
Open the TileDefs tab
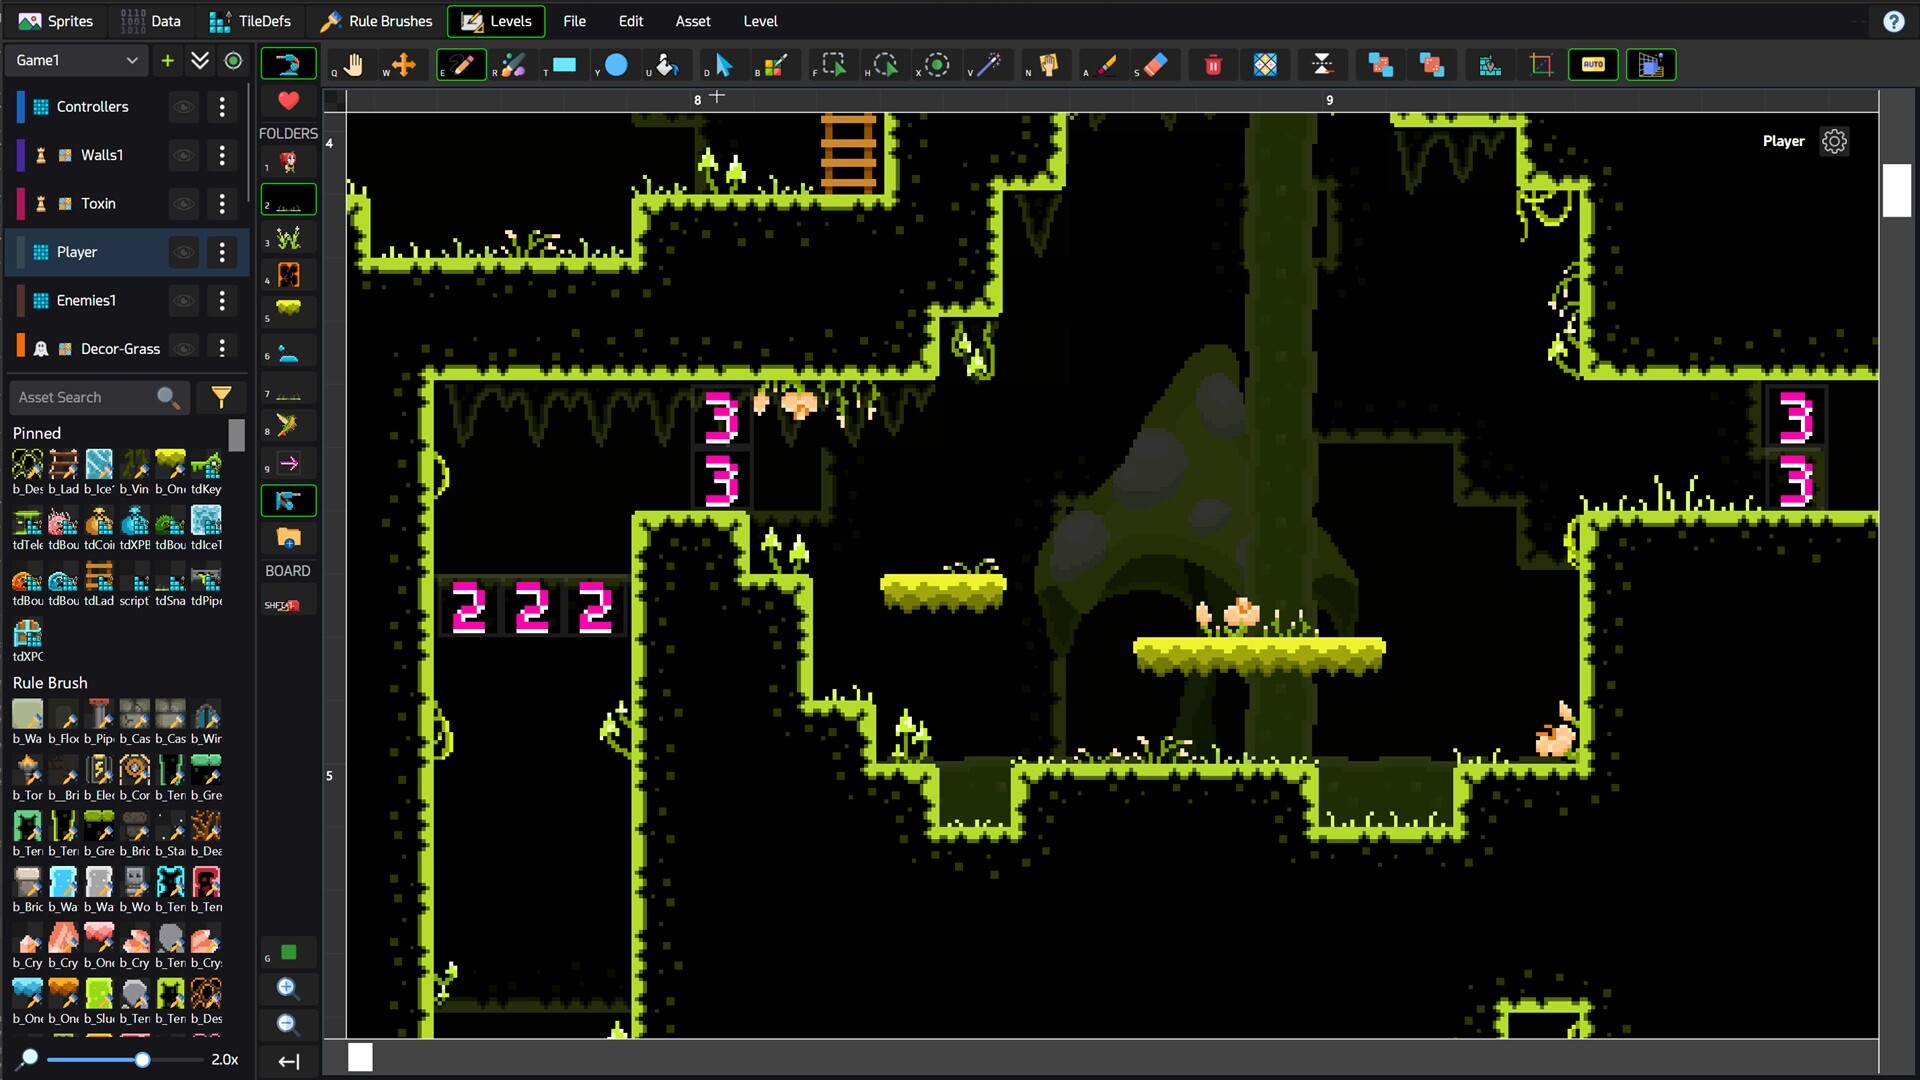point(251,21)
